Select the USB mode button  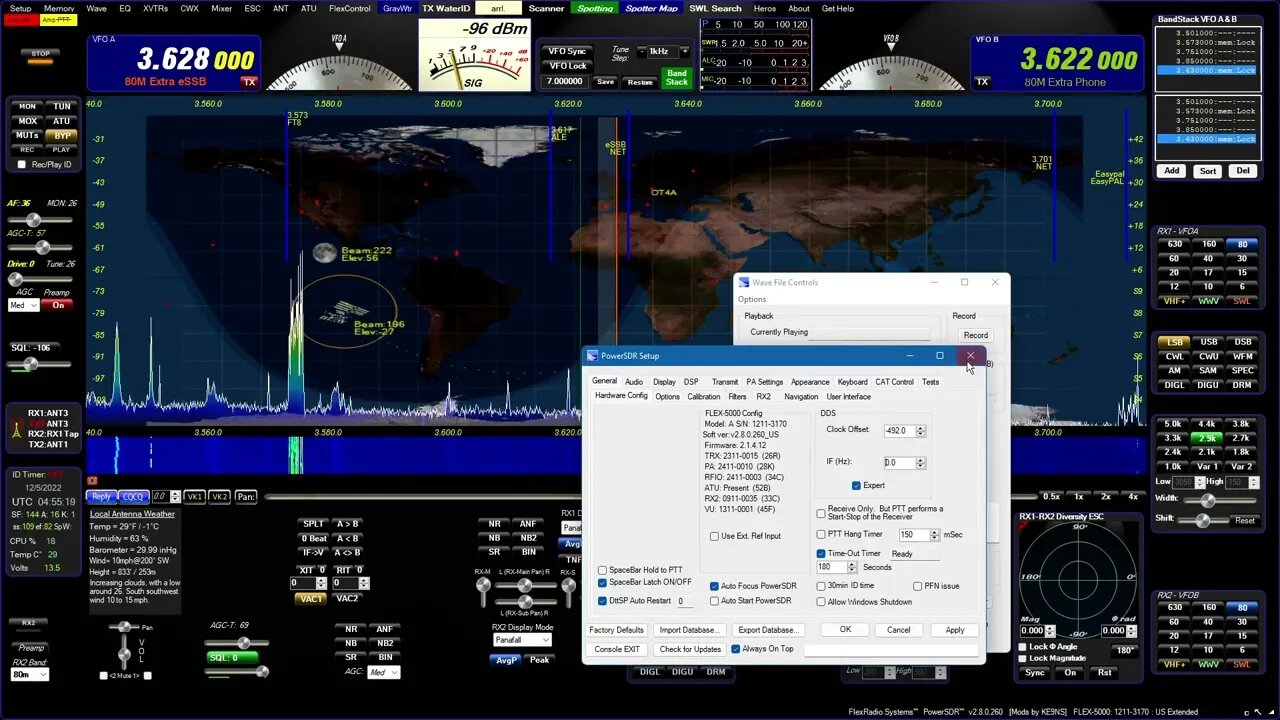(1208, 342)
